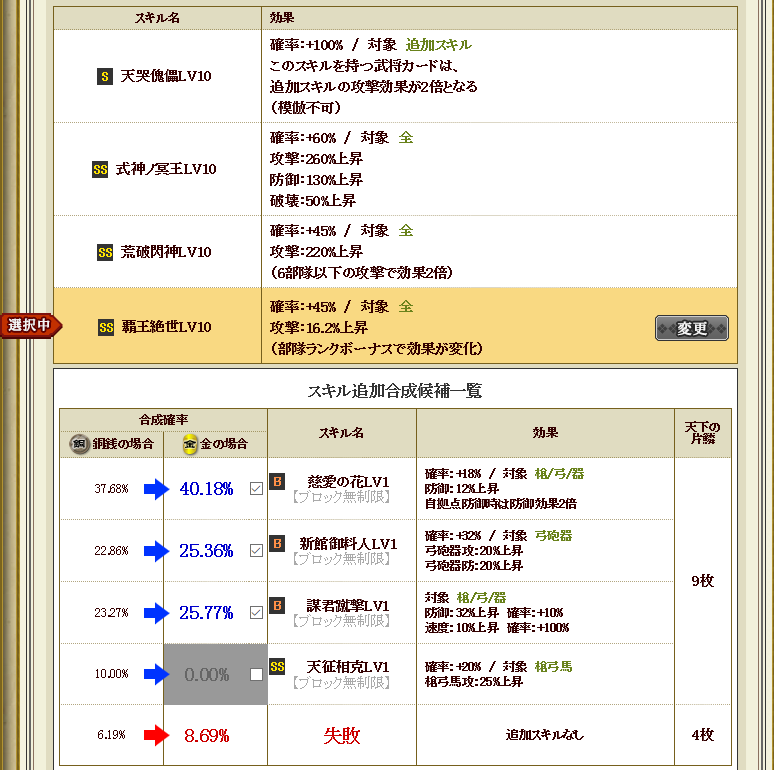
Task: Click the blue arrow in the 37.68% row
Action: coord(156,489)
